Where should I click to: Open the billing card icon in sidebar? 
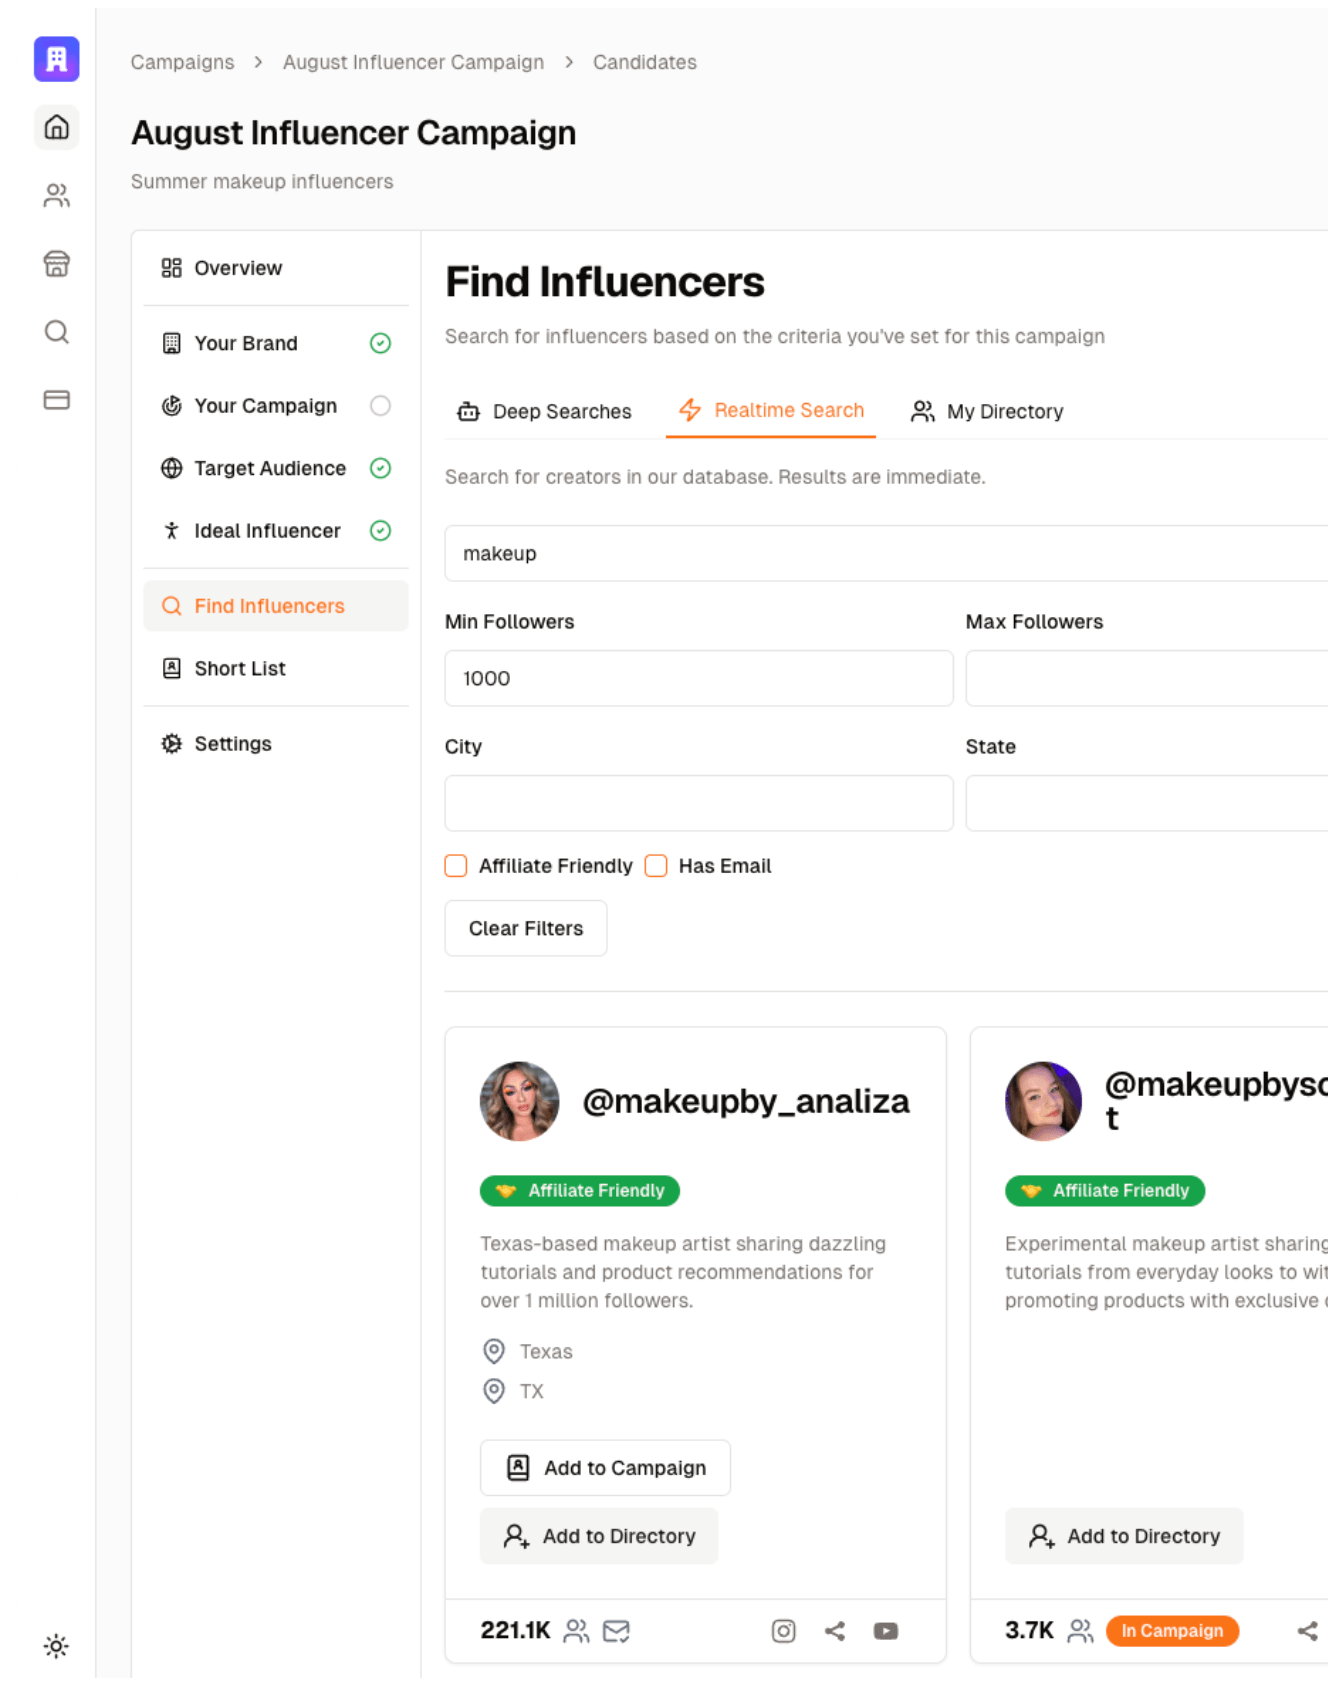pos(57,400)
